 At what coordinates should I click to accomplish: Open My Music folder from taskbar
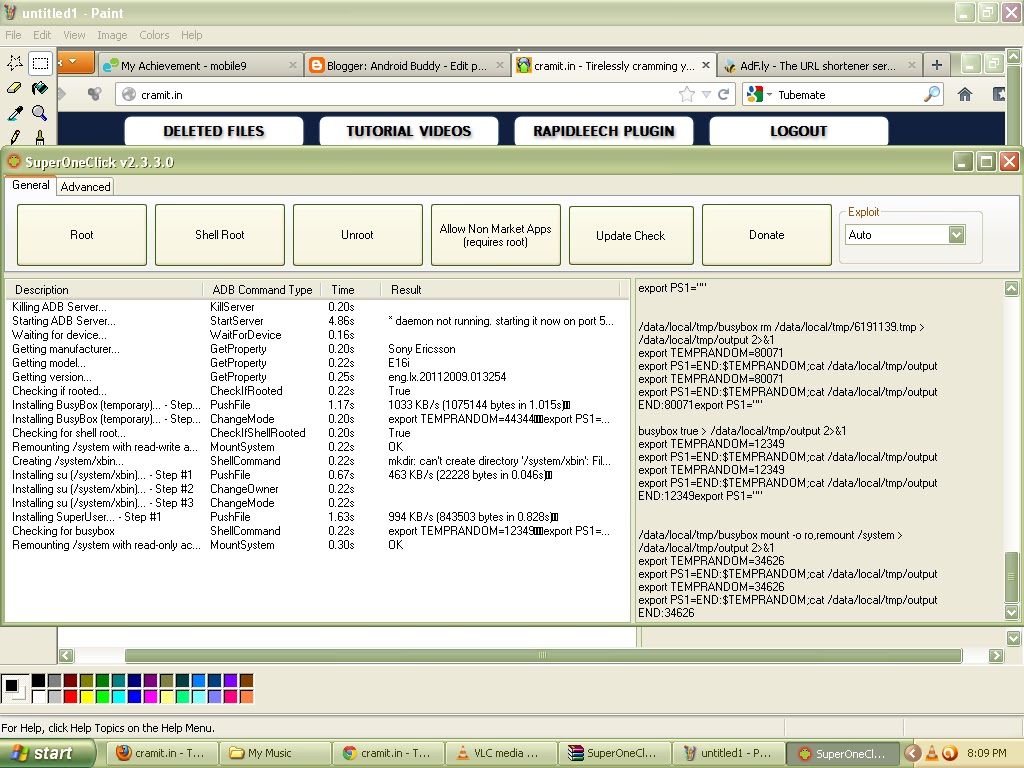(274, 753)
